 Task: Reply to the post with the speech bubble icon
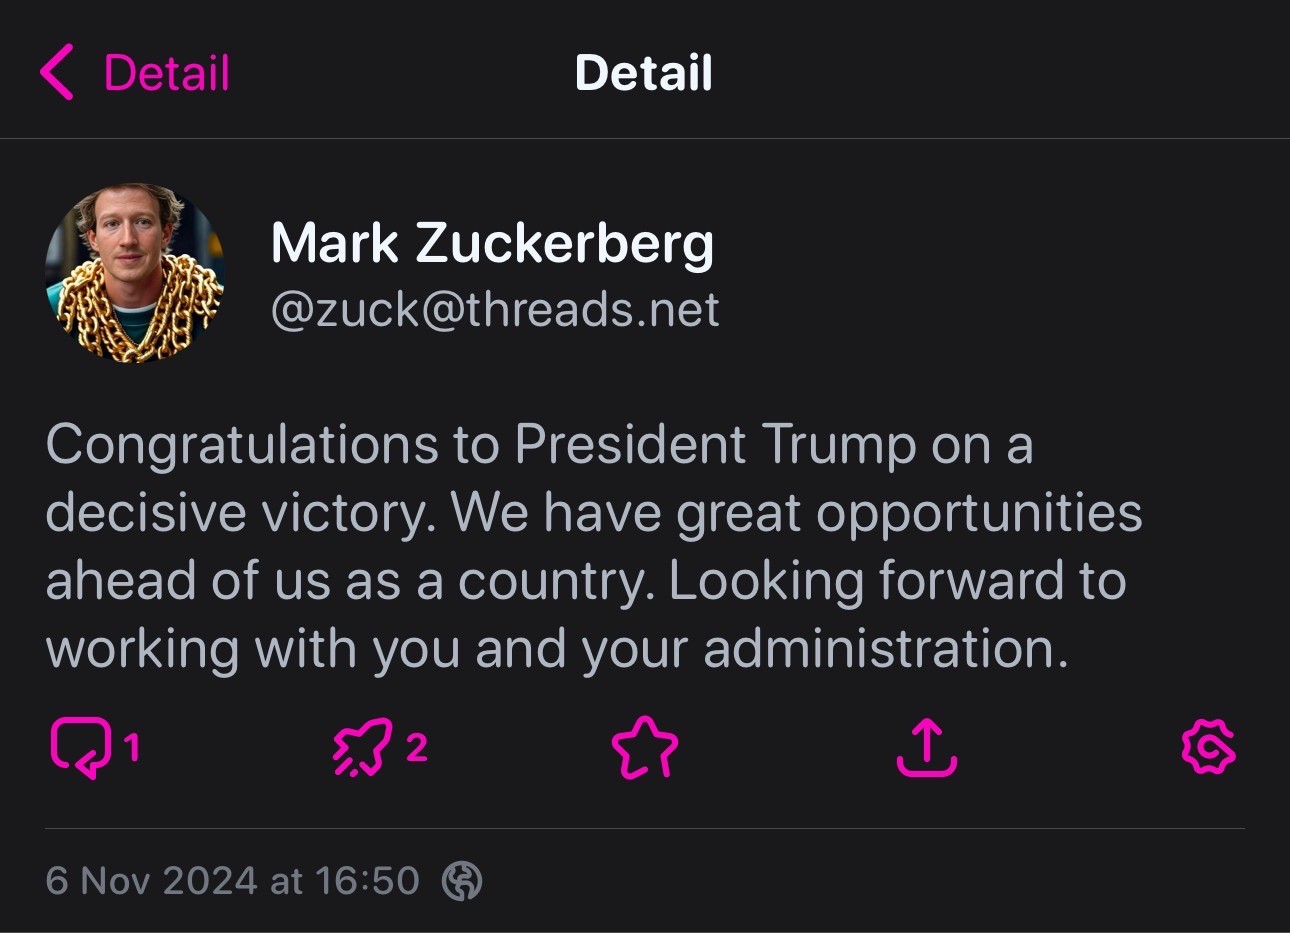(79, 747)
